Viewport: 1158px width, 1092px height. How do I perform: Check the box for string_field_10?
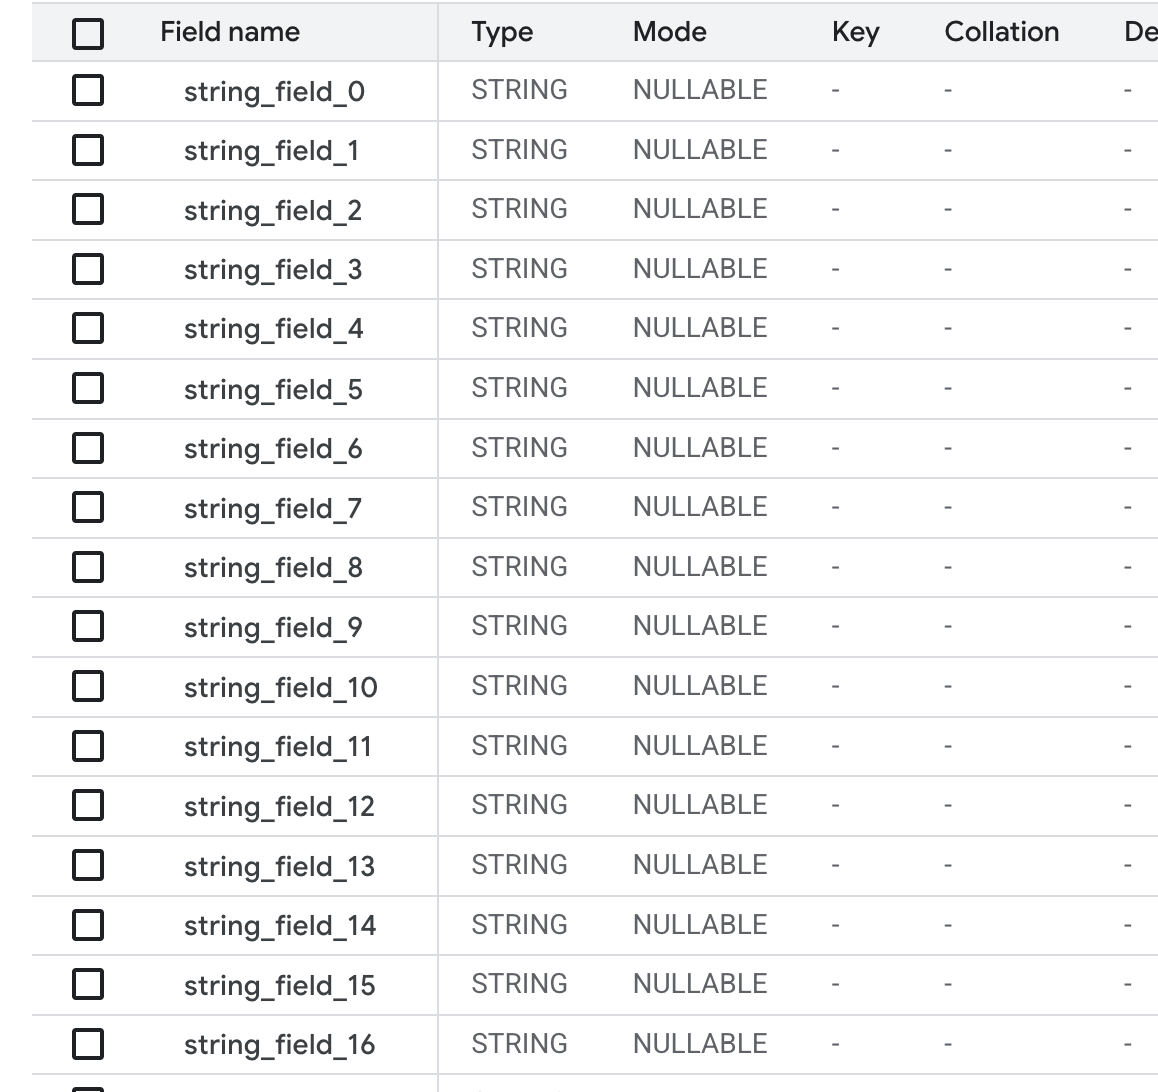coord(88,686)
